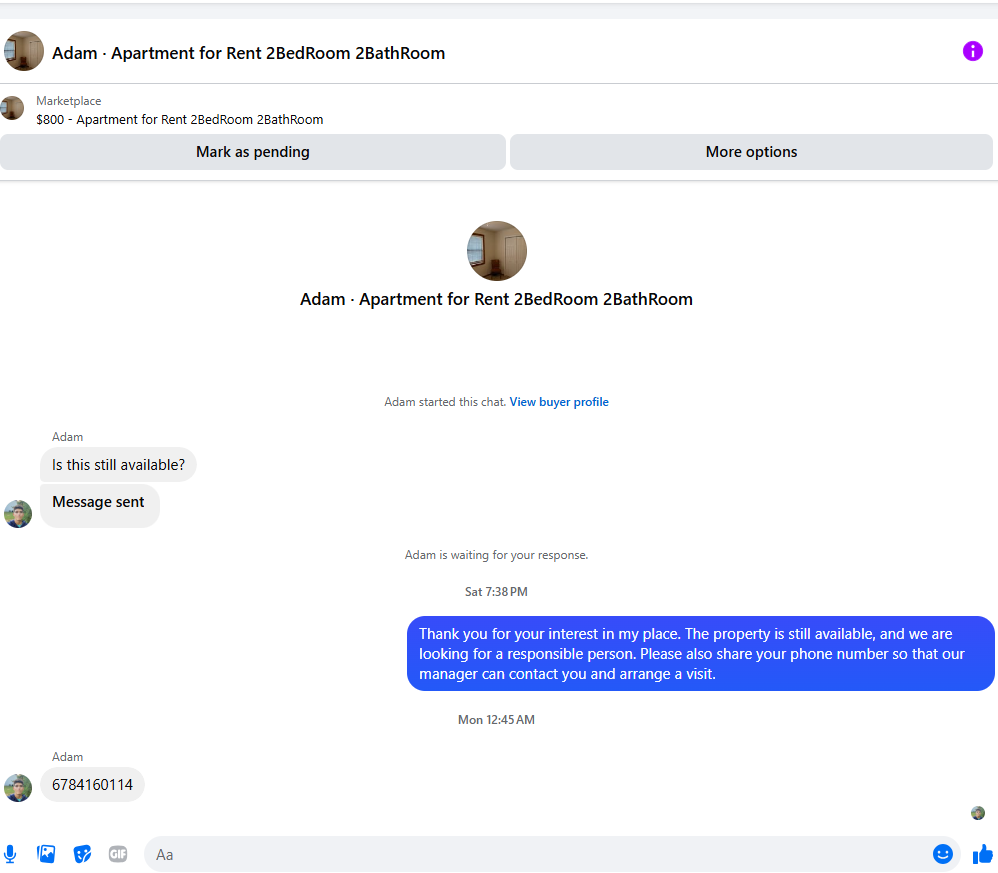The image size is (998, 873).
Task: Click the header chat avatar picture
Action: pyautogui.click(x=24, y=51)
